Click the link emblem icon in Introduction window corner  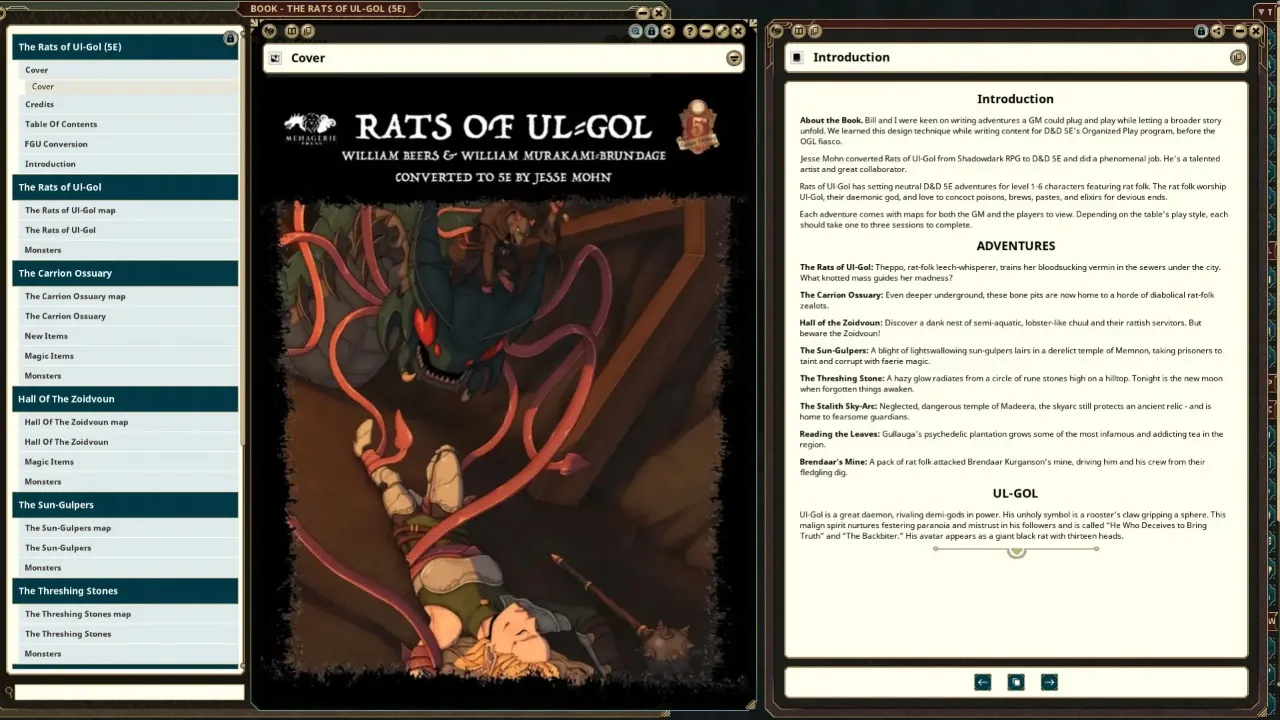pos(776,31)
